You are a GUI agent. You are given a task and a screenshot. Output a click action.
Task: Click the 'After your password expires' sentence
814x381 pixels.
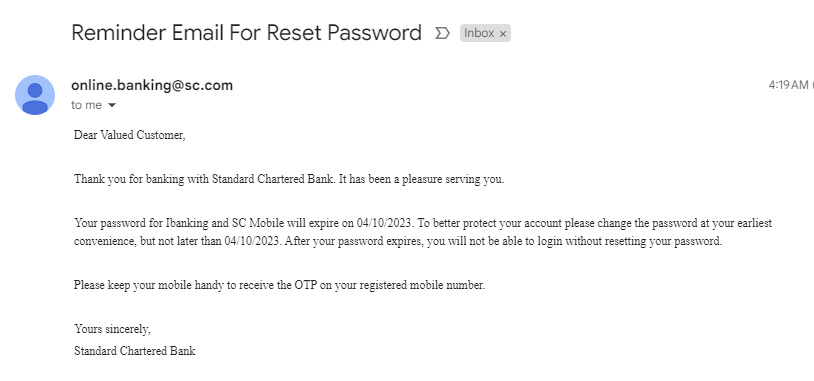504,241
